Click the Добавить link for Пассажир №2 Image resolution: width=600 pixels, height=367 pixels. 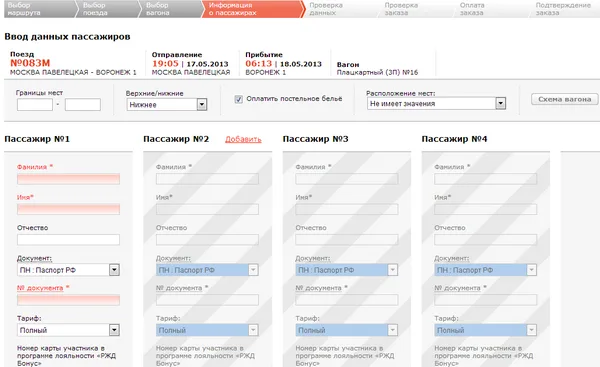pos(243,139)
